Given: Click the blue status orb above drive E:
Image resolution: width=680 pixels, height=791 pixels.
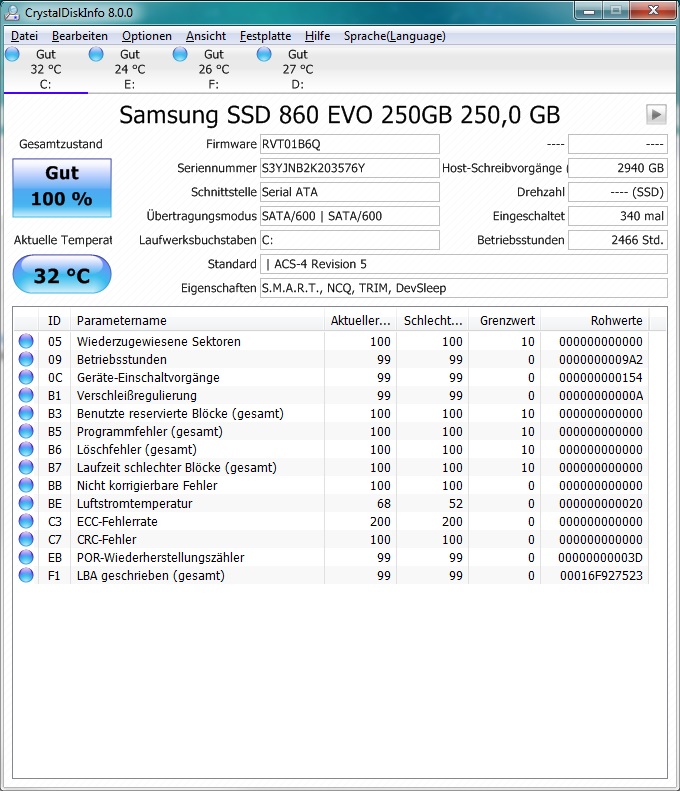Looking at the screenshot, I should tap(96, 54).
